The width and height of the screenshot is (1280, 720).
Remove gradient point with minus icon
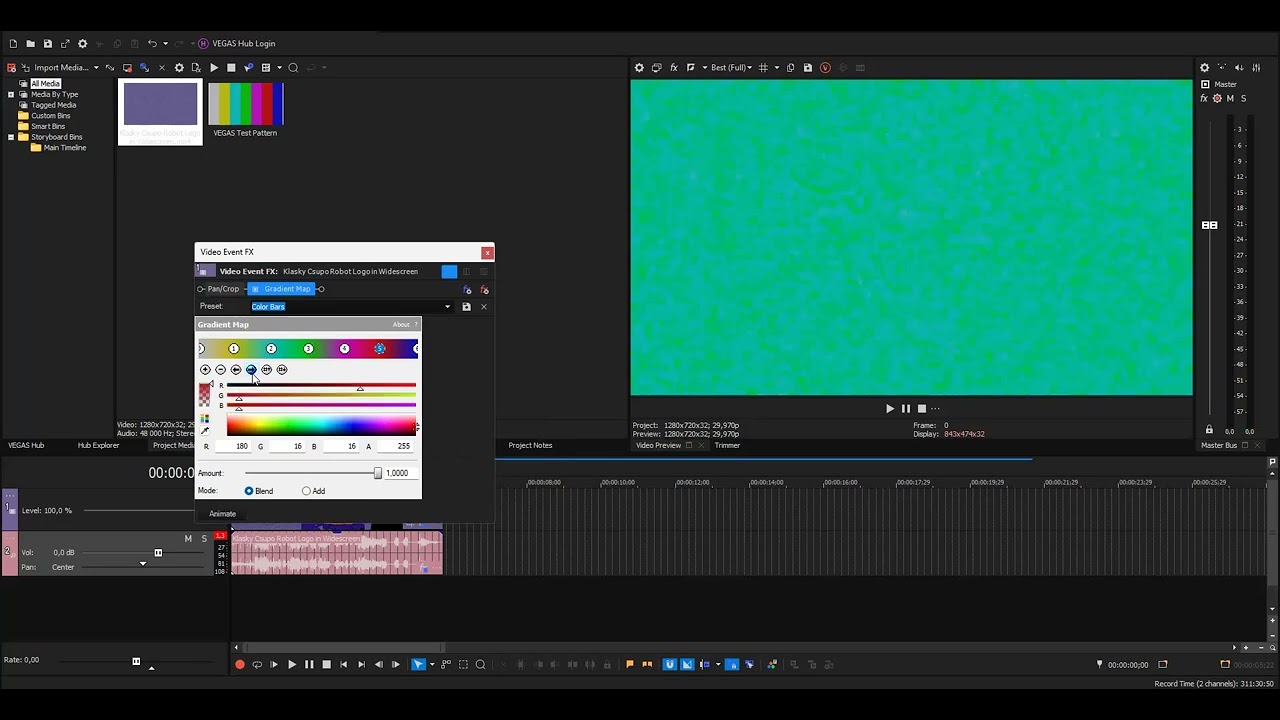point(221,370)
